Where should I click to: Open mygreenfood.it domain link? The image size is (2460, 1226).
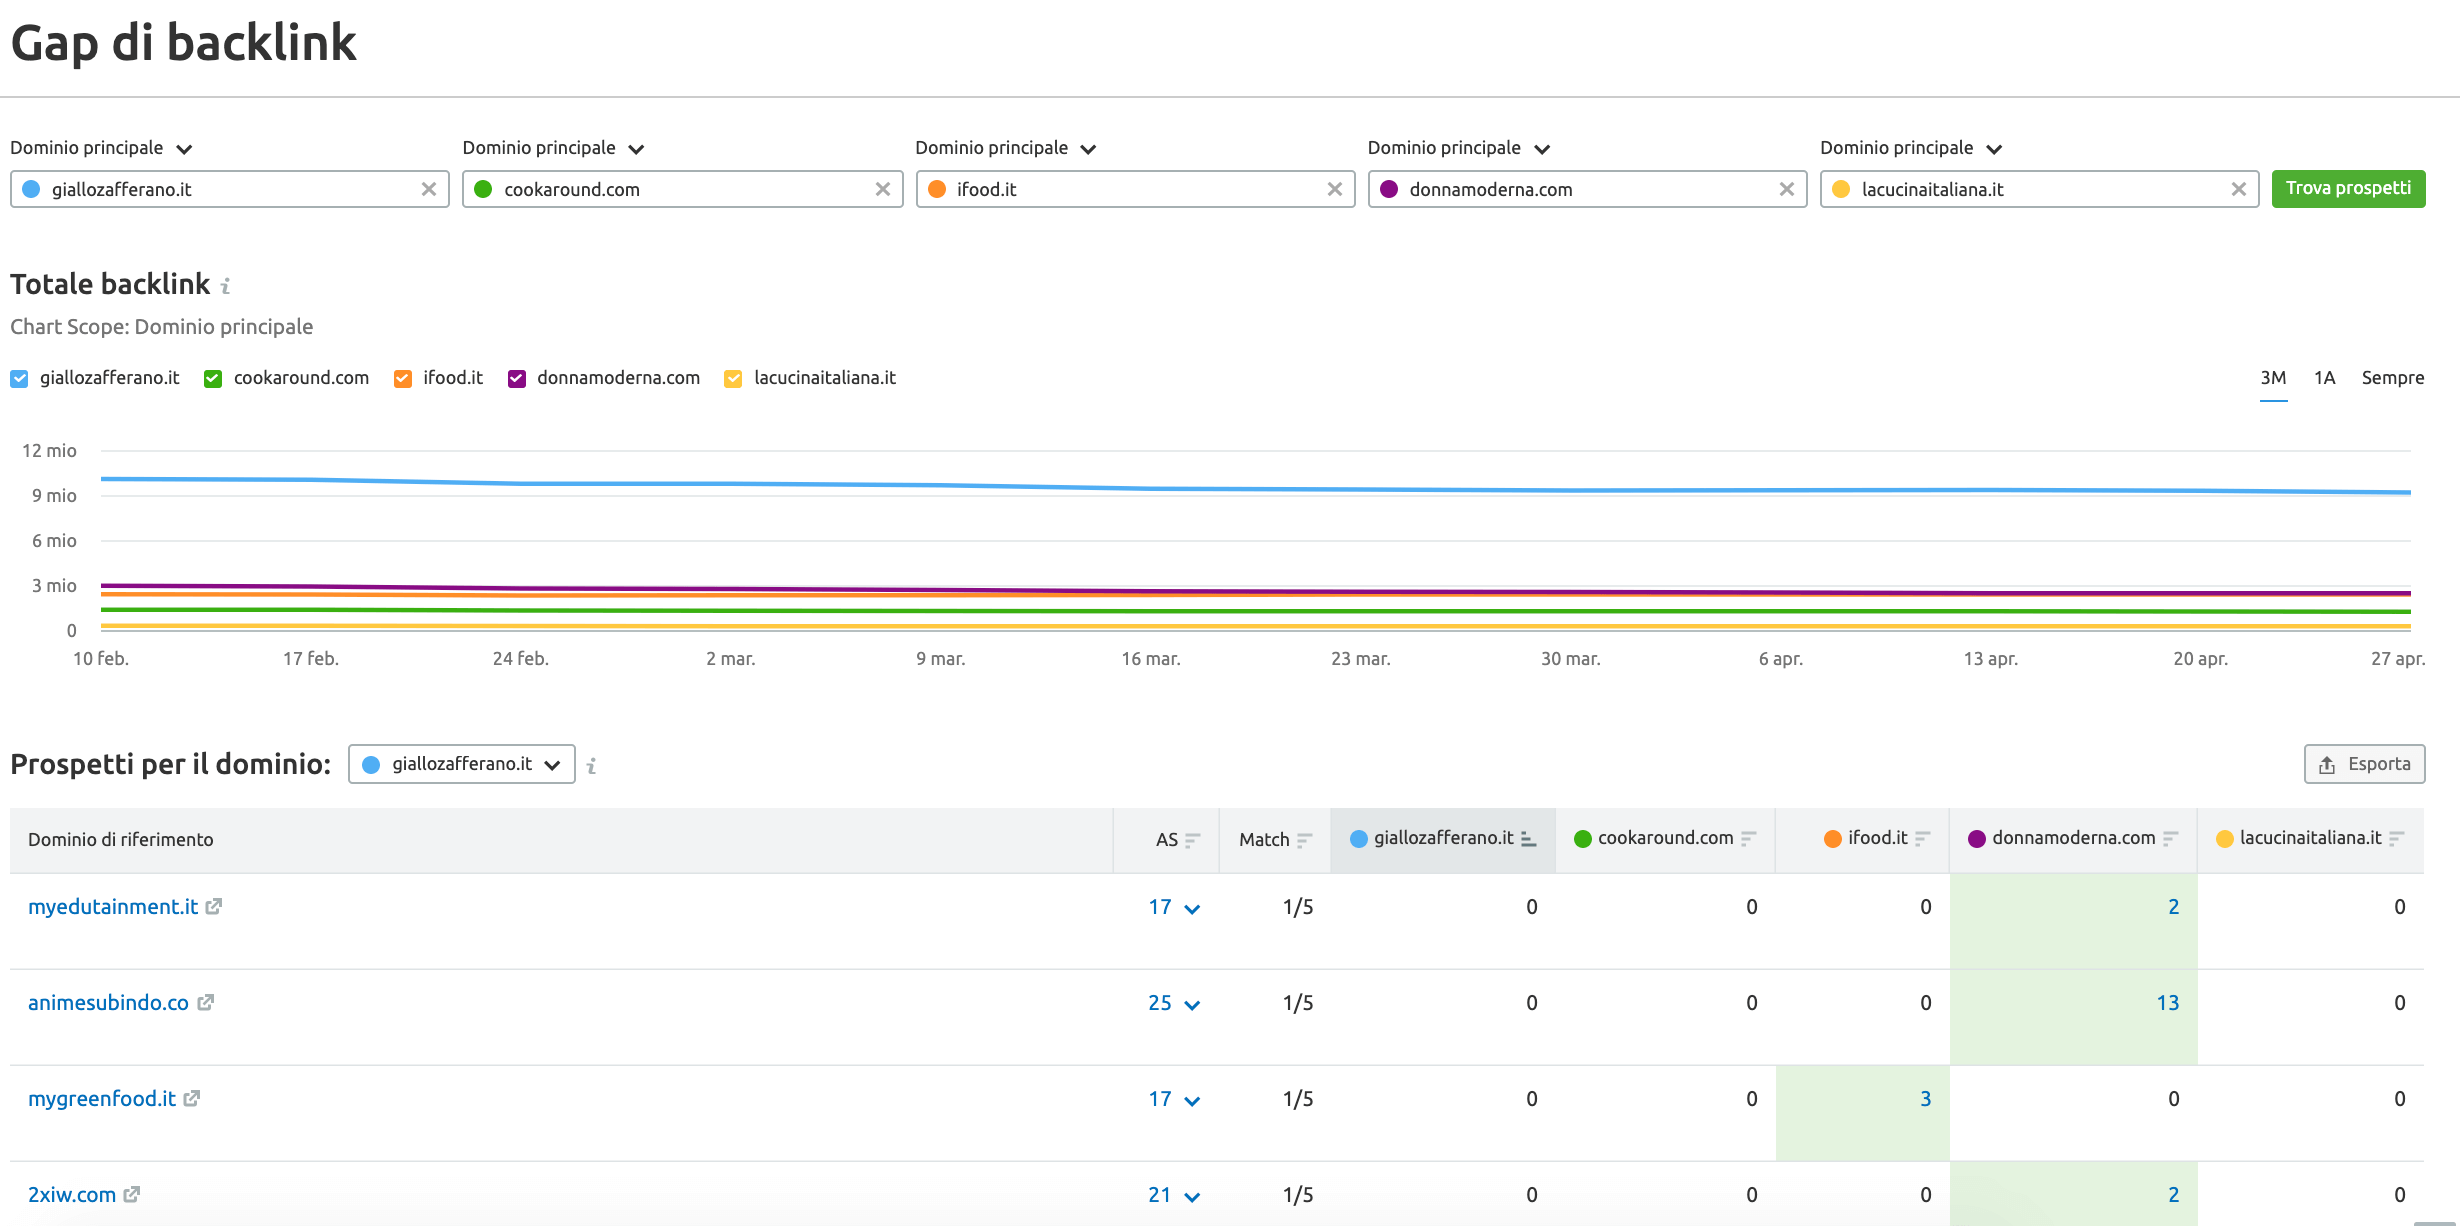click(102, 1099)
